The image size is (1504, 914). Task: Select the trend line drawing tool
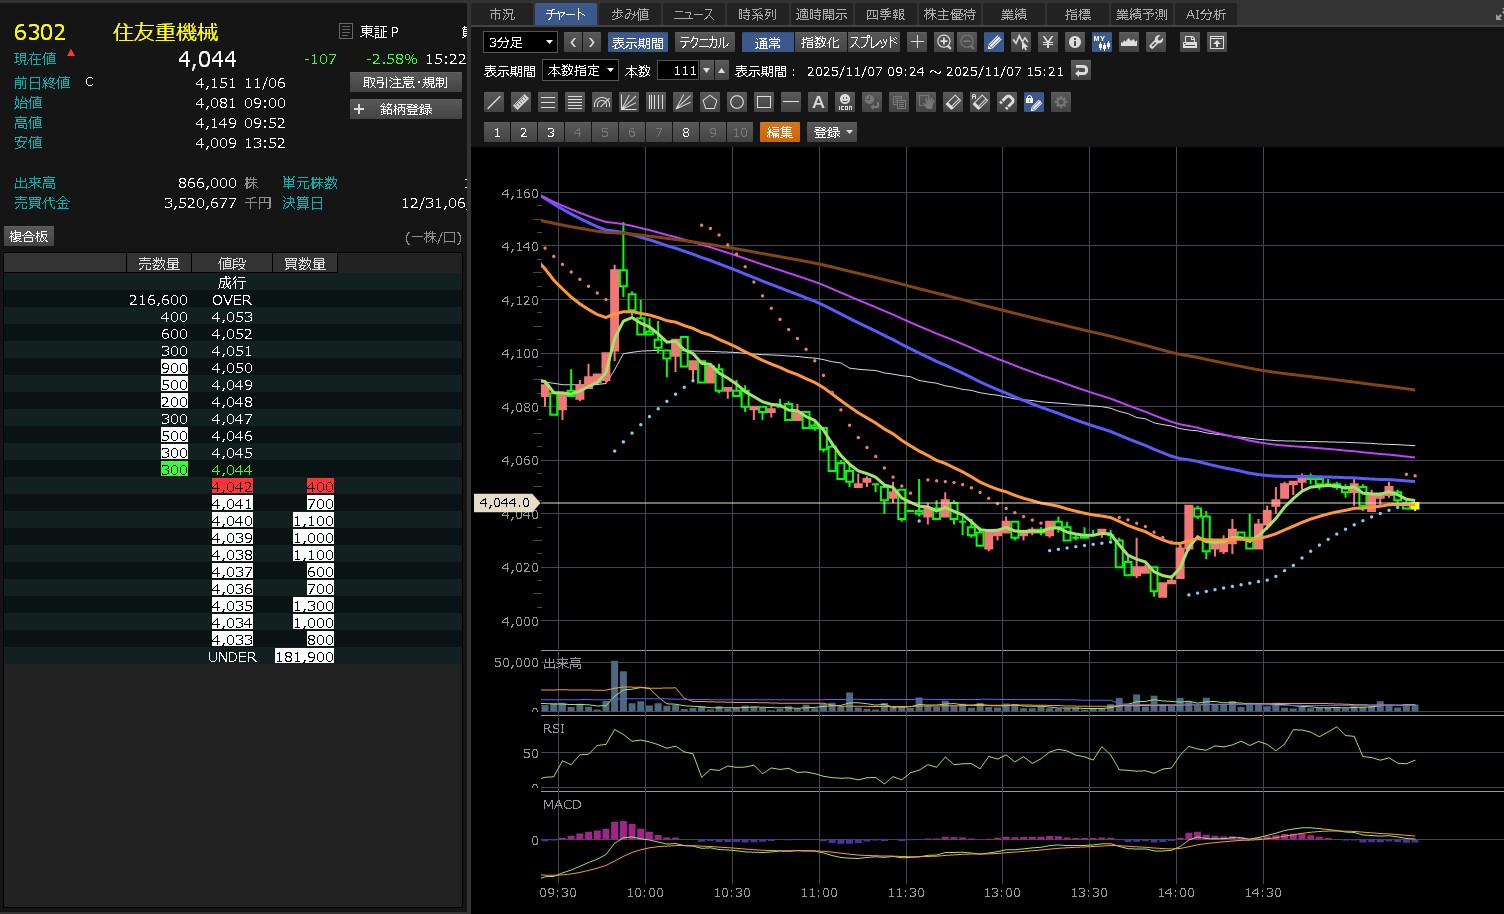(x=494, y=102)
